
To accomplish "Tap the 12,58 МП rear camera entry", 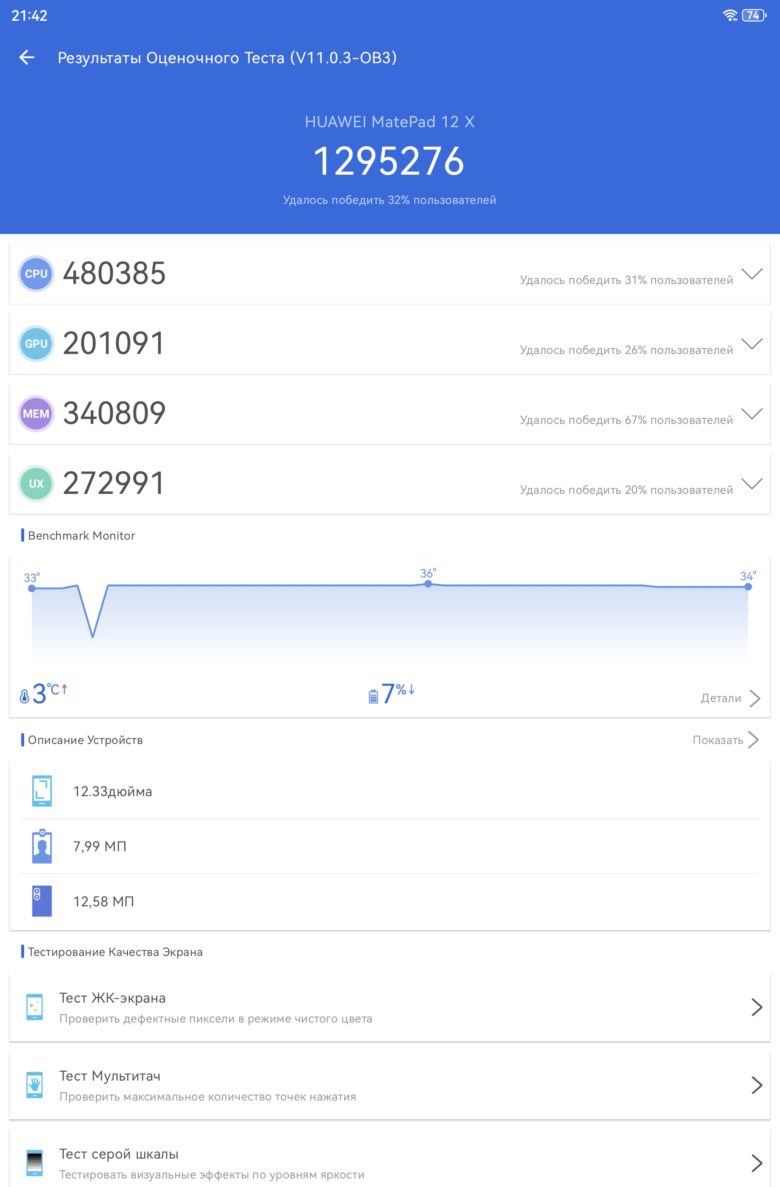I will pos(103,901).
